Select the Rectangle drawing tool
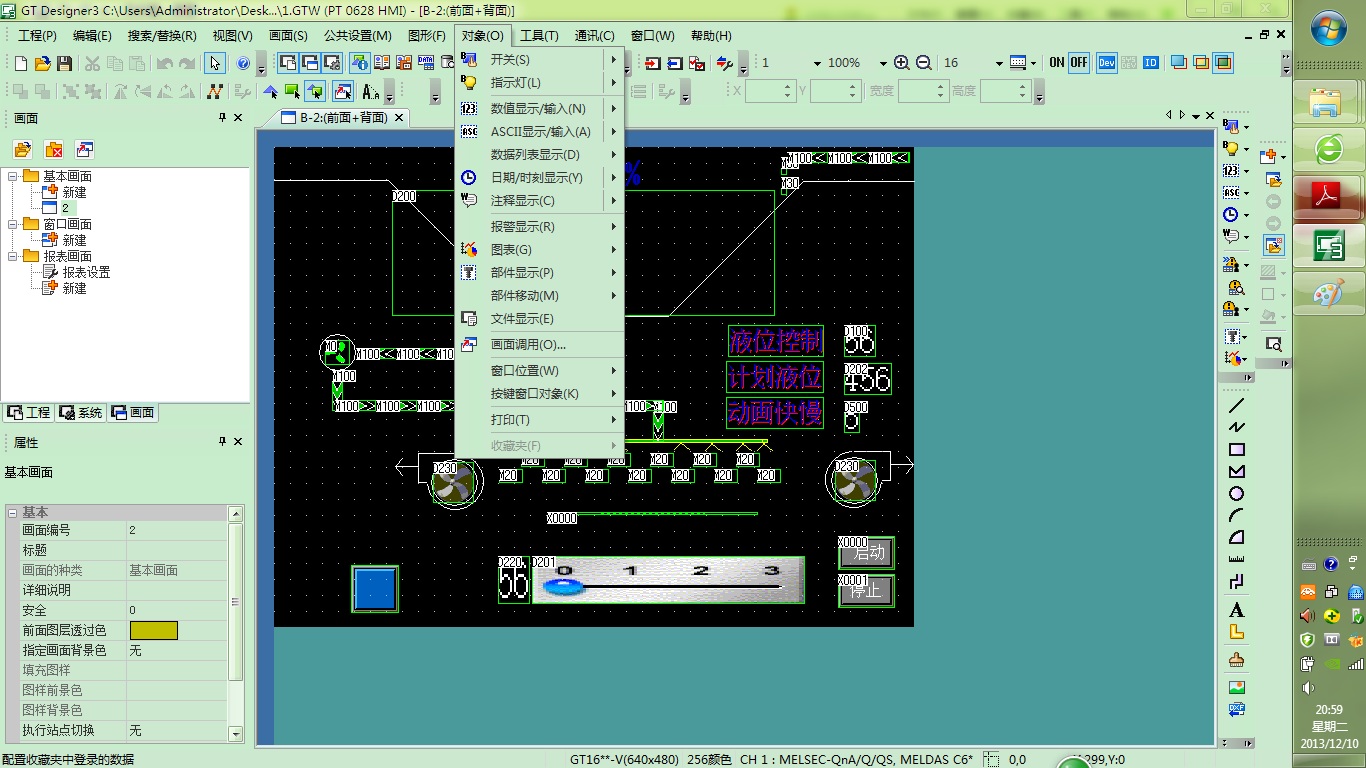Screen dimensions: 1366x768 [1237, 450]
